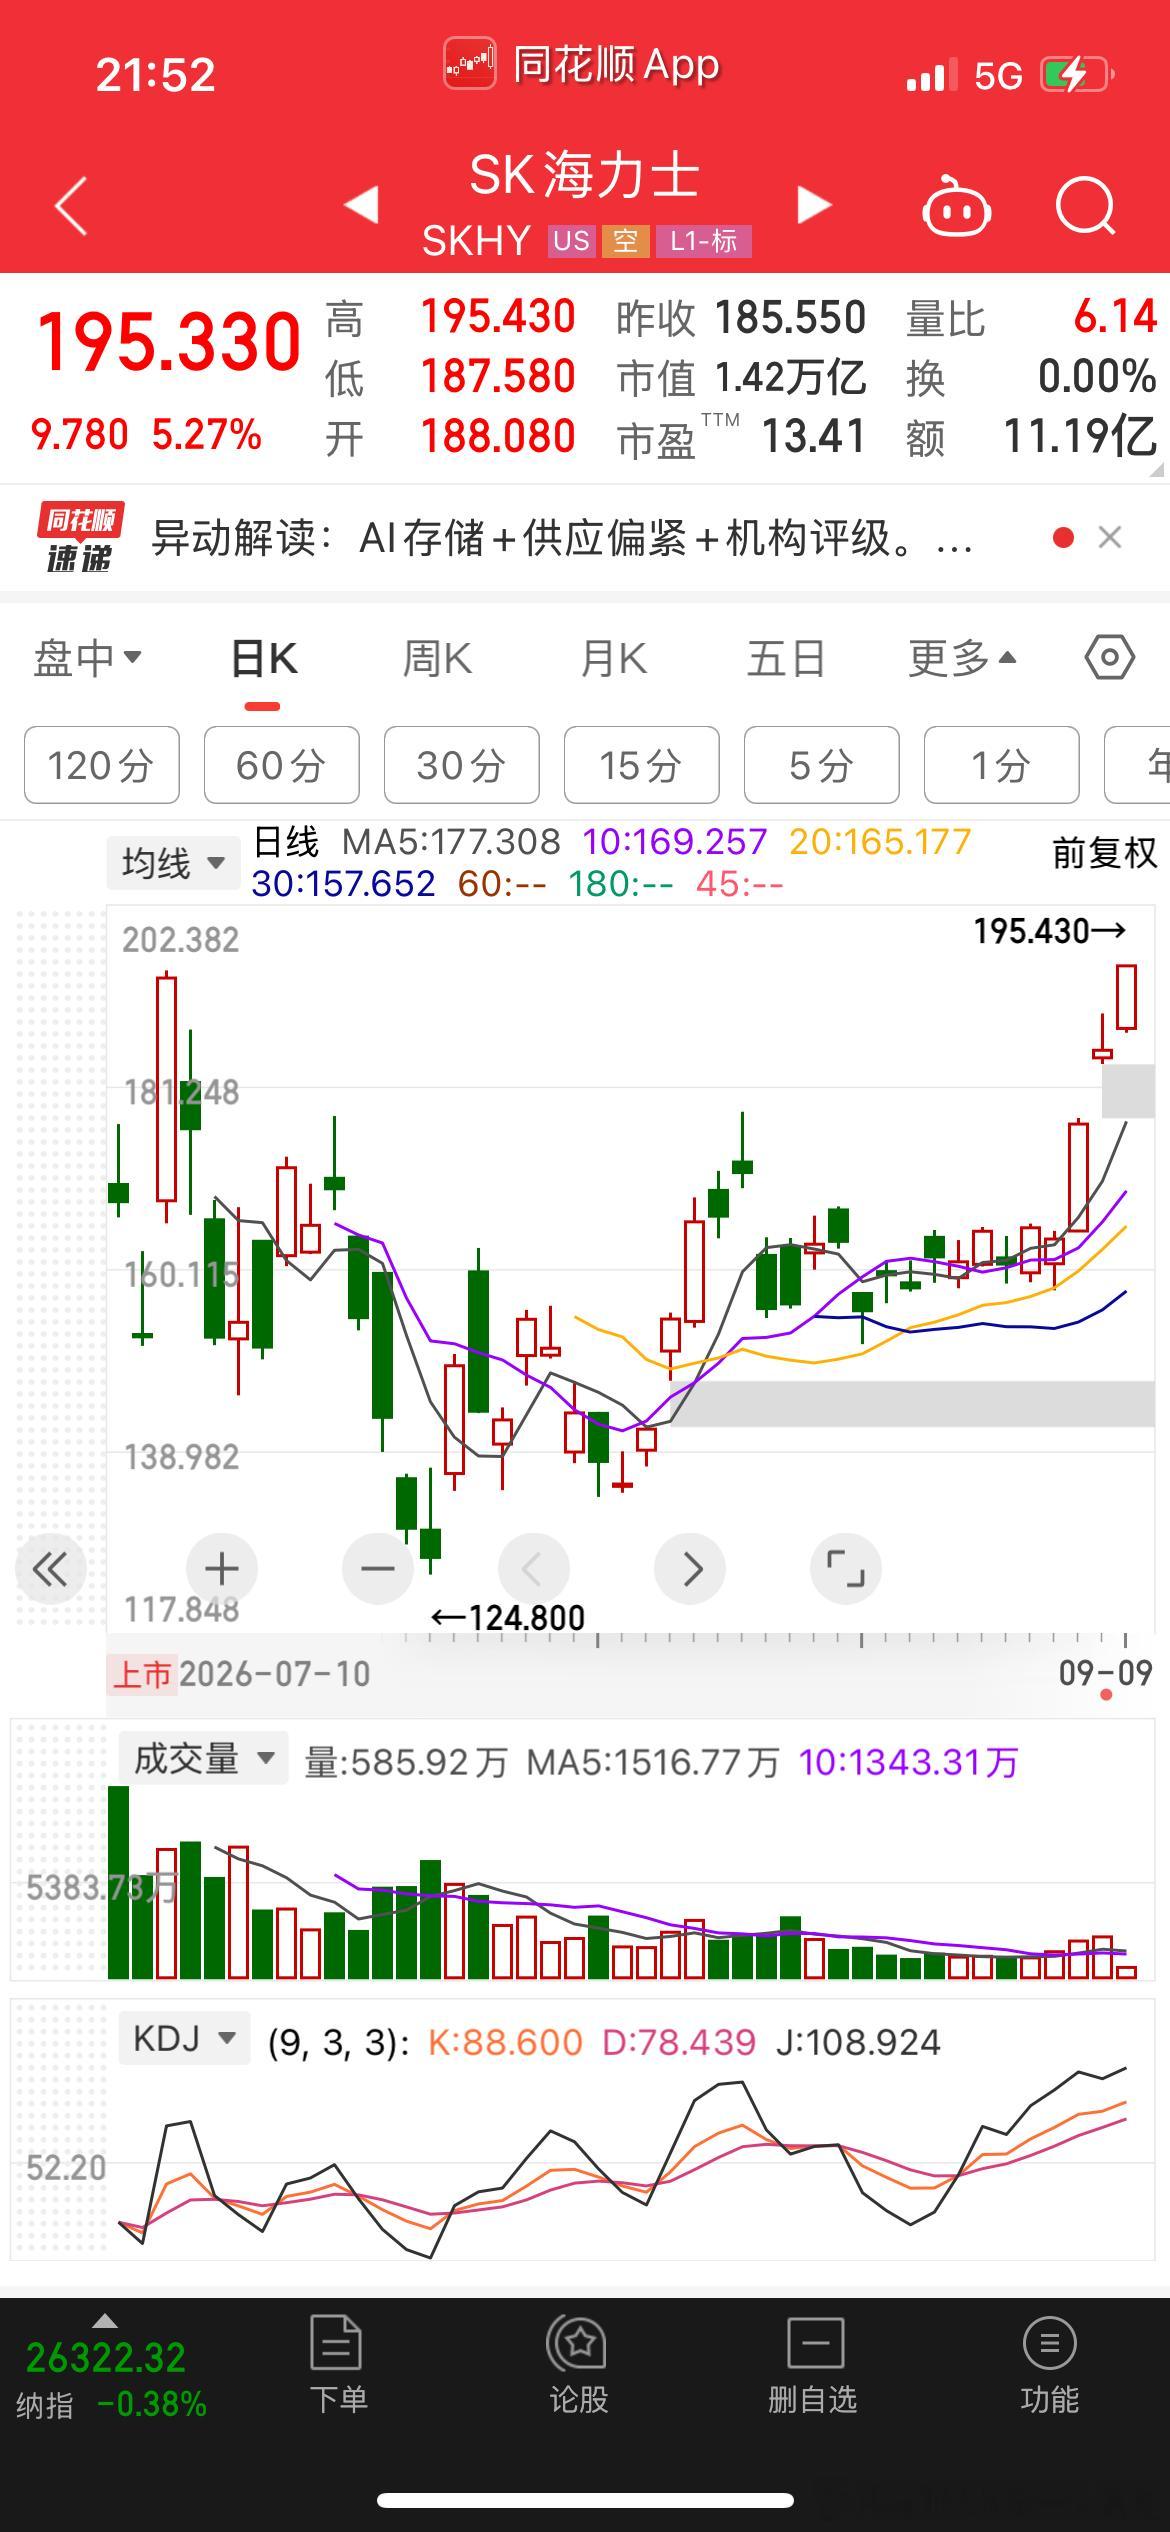
Task: Move chart right with arrow button
Action: pos(690,1569)
